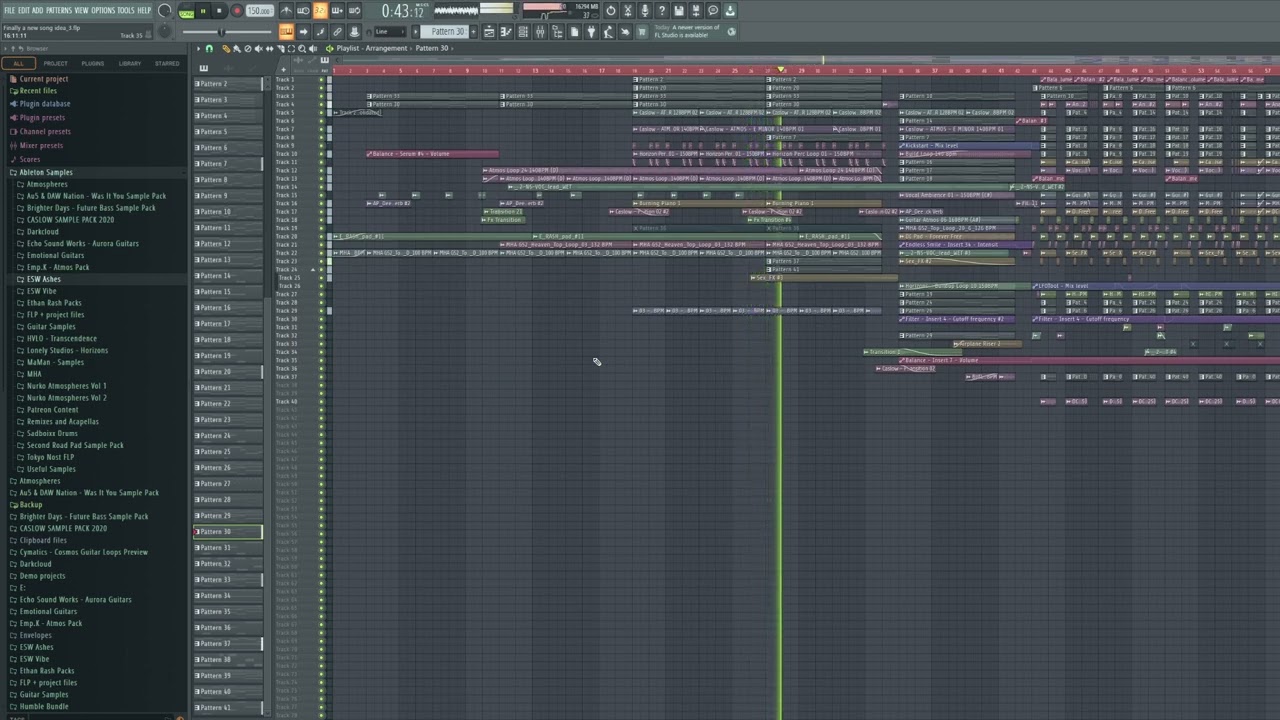Open the piano roll toolbar icon
The image size is (1280, 720).
[x=506, y=32]
